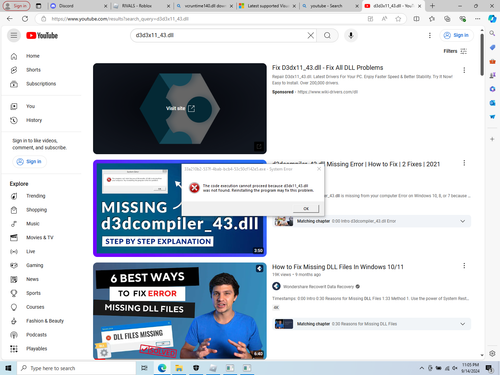
Task: Open Microsoft Edge from the taskbar
Action: click(162, 368)
